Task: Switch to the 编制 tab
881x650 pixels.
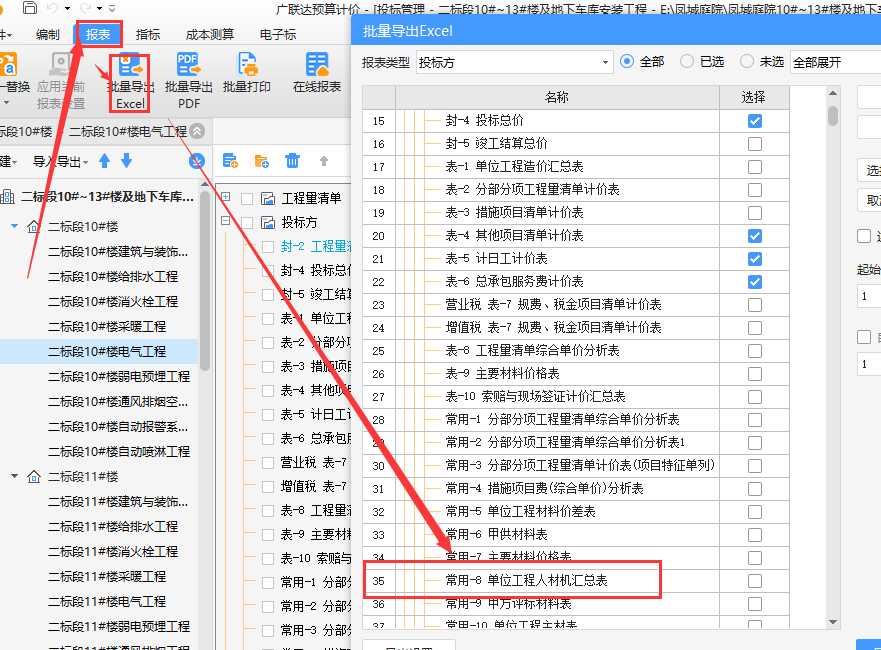Action: (x=48, y=35)
